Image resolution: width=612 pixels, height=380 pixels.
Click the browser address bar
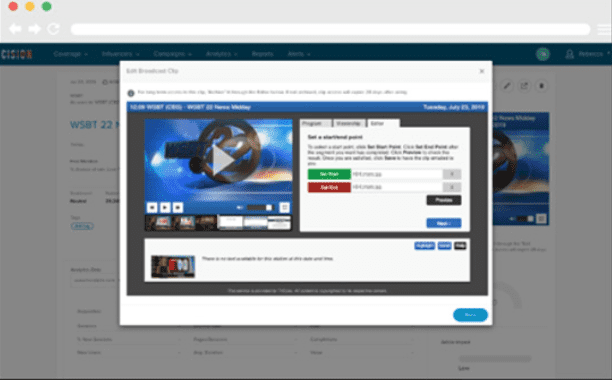(330, 29)
